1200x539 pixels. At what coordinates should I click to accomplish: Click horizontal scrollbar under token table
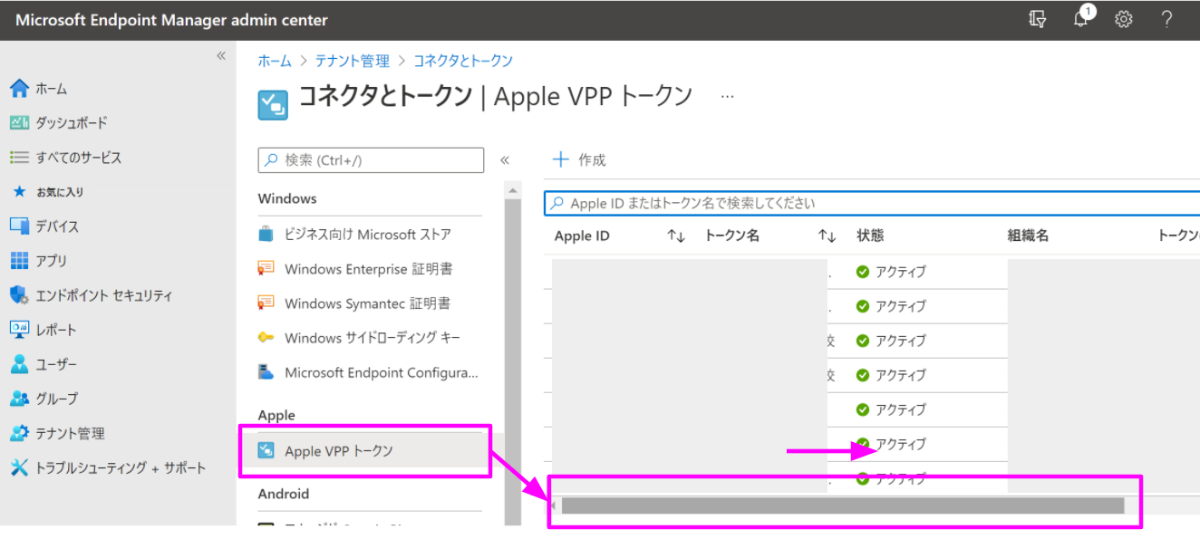point(842,506)
